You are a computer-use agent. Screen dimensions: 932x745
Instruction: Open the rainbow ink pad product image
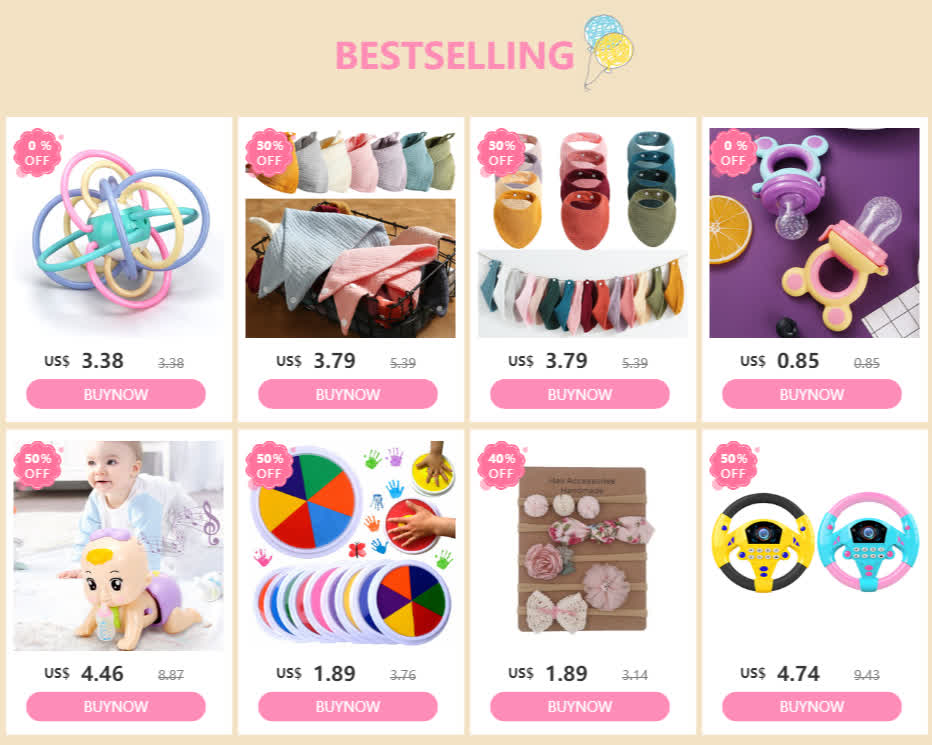[351, 545]
